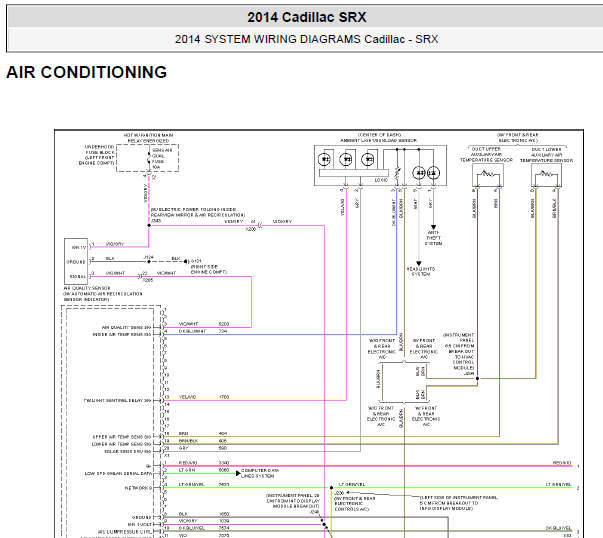Viewport: 603px width, 538px height.
Task: Click the "AIR COMPRESSOR CTRL" pin label
Action: [125, 531]
